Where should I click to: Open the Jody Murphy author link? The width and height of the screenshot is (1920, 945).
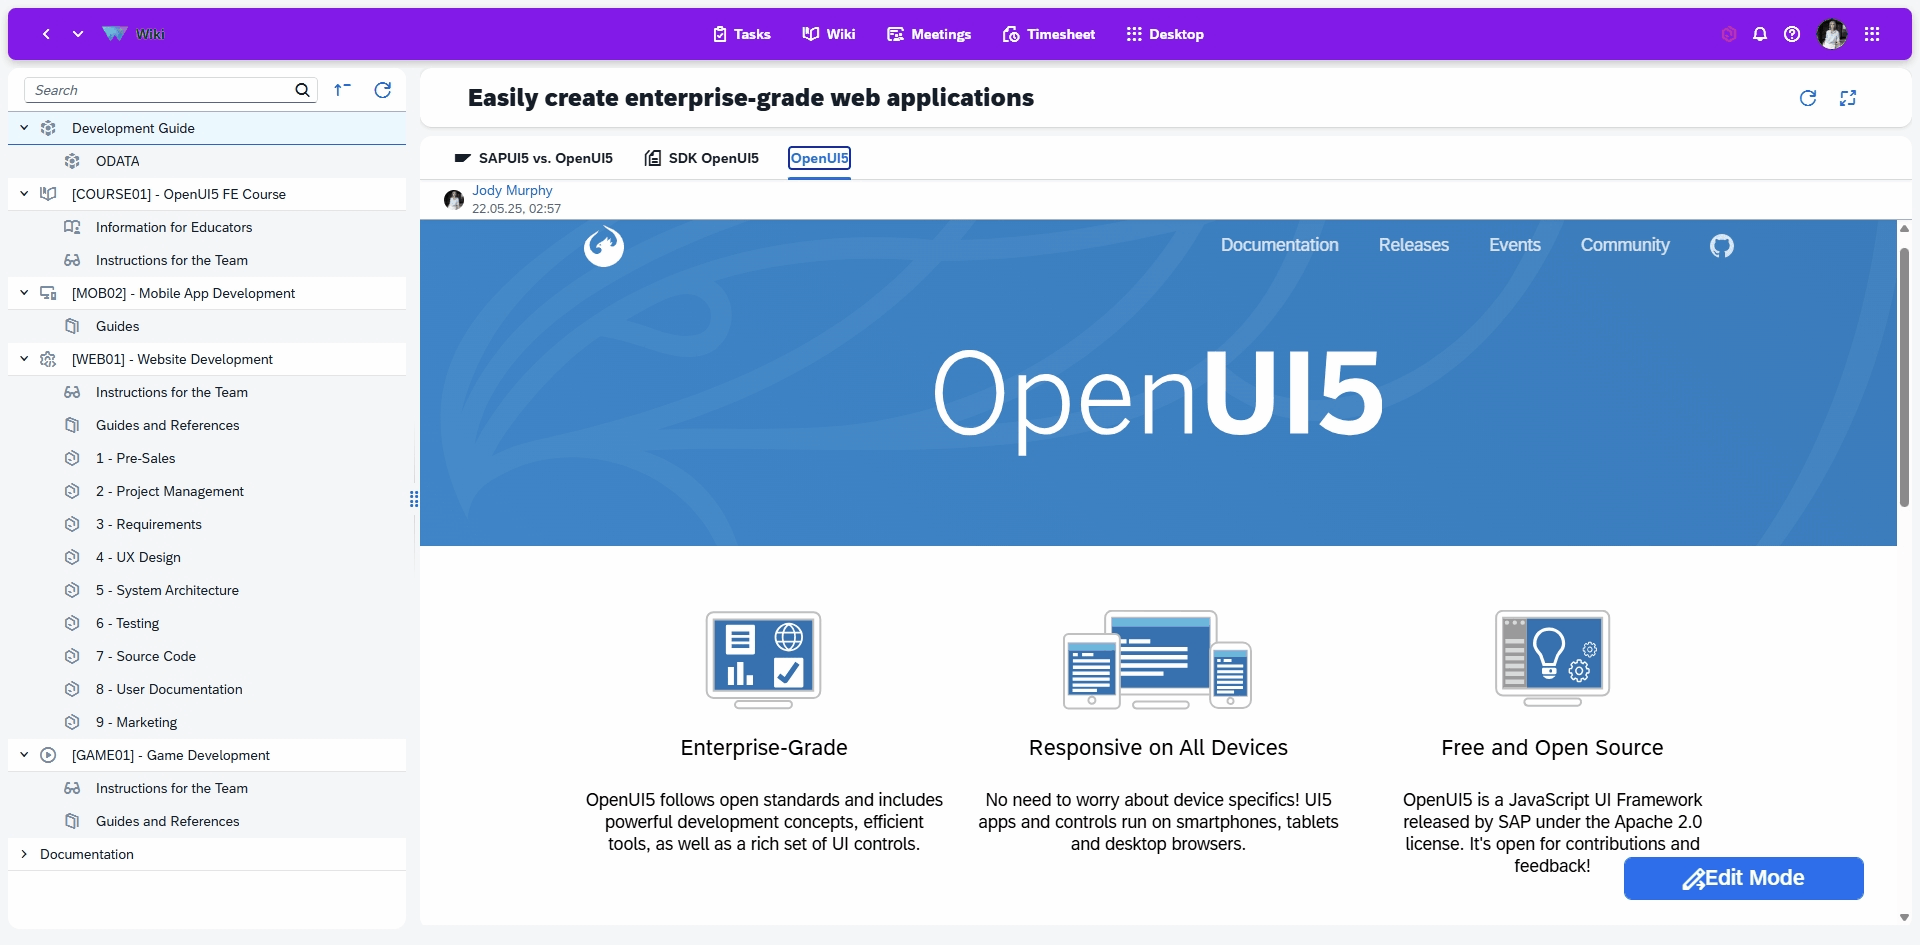click(x=512, y=190)
